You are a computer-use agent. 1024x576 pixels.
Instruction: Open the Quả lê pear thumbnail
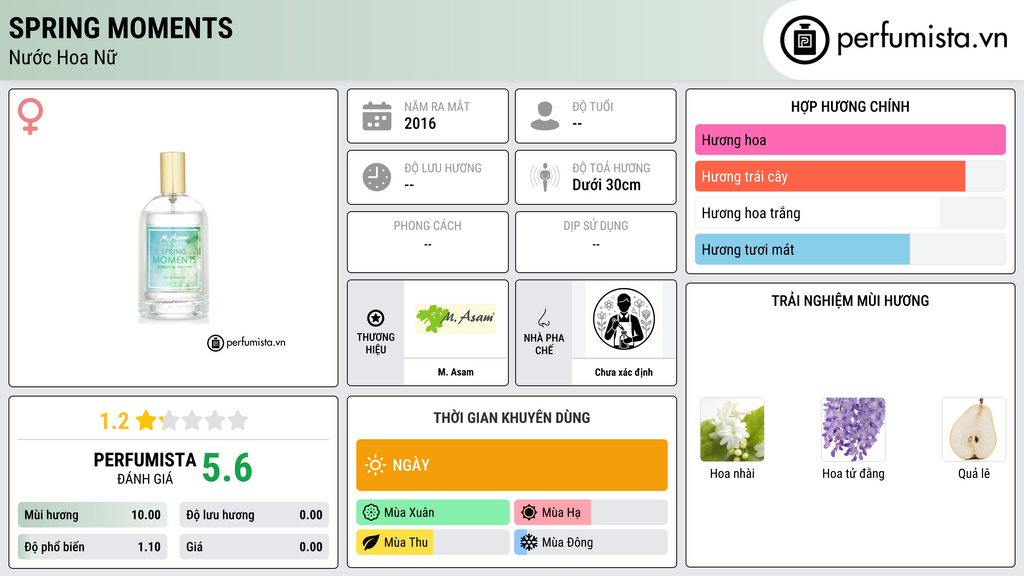[x=974, y=430]
